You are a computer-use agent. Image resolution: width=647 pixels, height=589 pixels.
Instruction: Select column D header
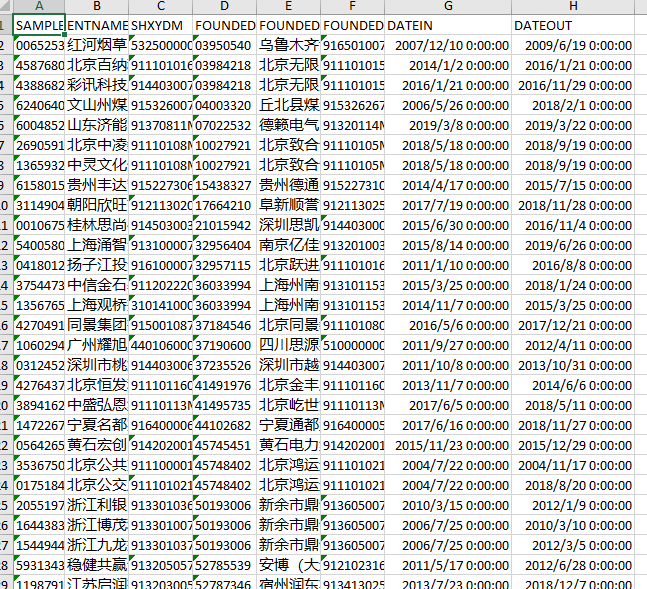pos(224,6)
